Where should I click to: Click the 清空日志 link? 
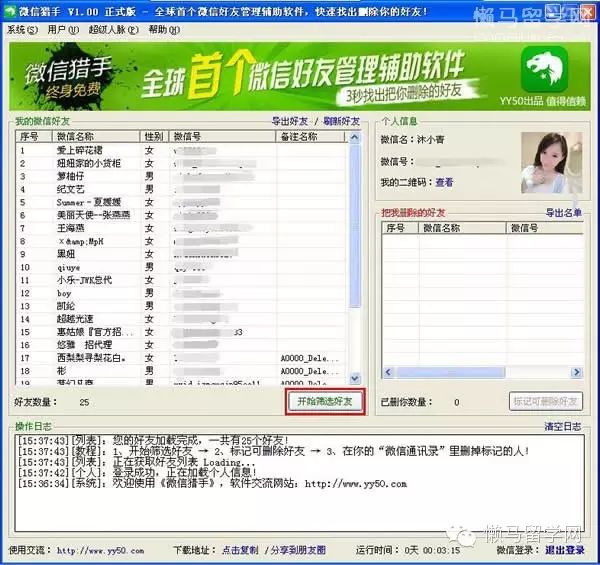tap(561, 427)
